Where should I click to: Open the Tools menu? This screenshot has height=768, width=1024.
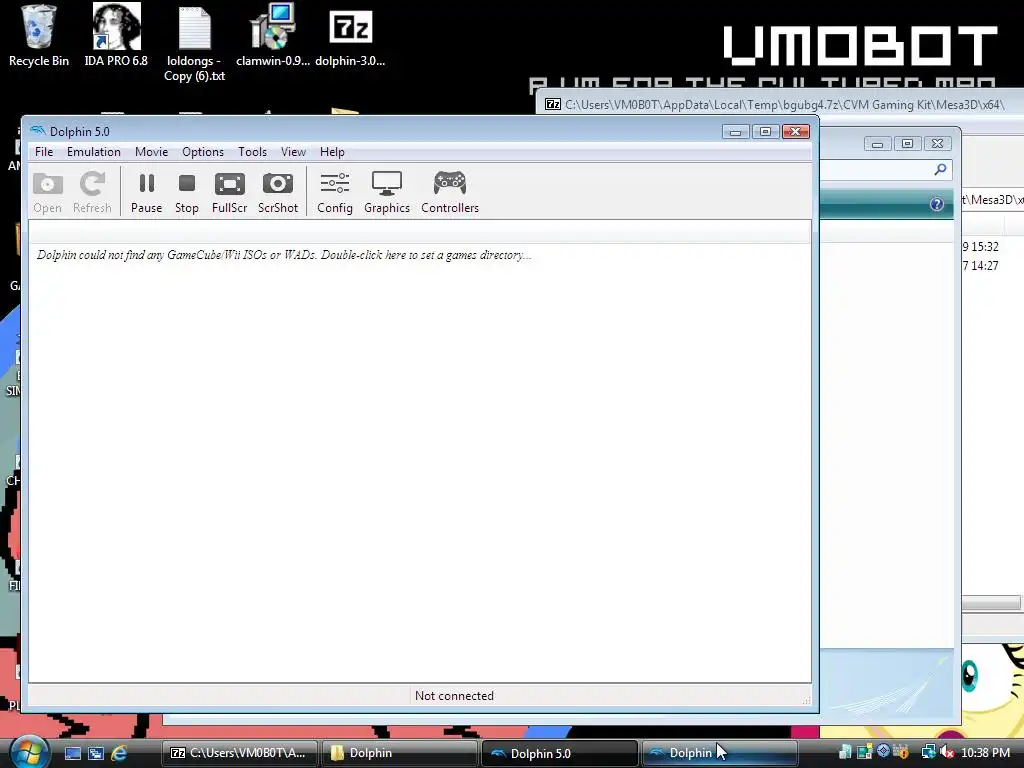point(252,152)
